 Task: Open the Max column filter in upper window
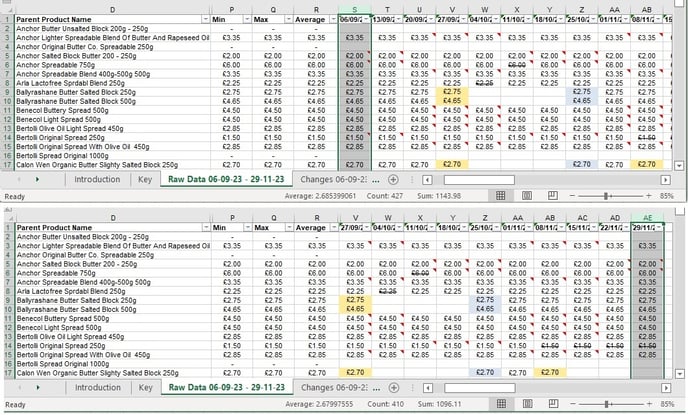click(x=288, y=20)
